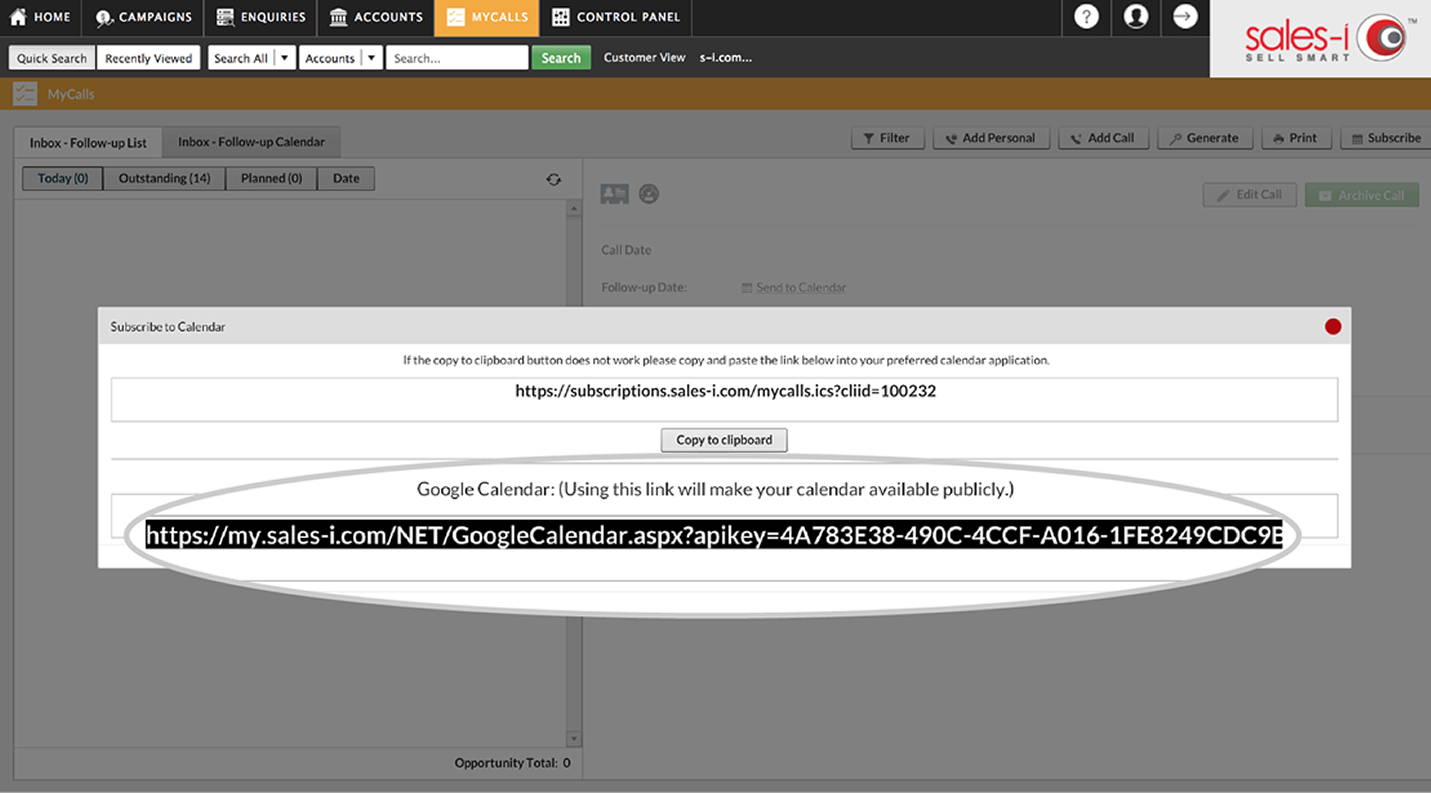The height and width of the screenshot is (793, 1431).
Task: Switch to Inbox - Follow-up Calendar tab
Action: click(x=251, y=142)
